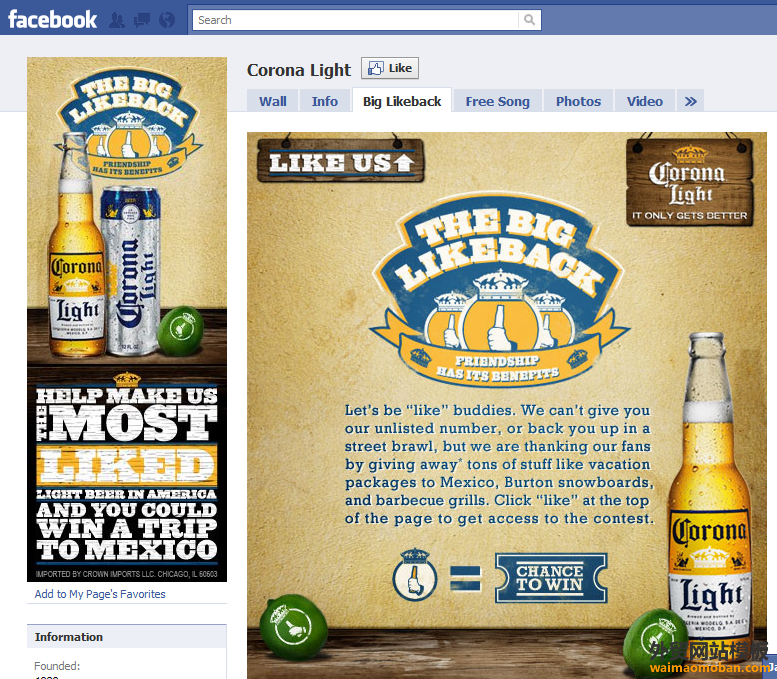Switch to the Wall tab

[273, 101]
